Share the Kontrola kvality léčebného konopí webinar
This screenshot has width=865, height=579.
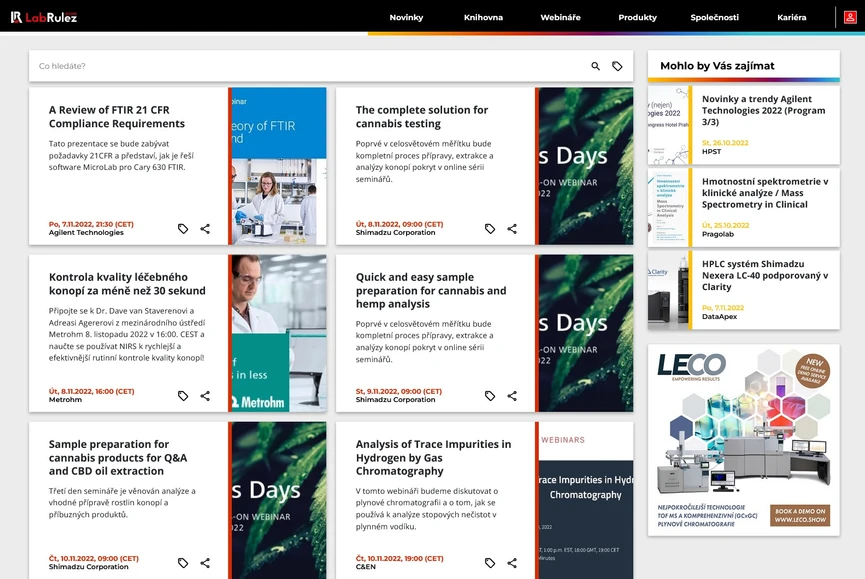[x=205, y=395]
